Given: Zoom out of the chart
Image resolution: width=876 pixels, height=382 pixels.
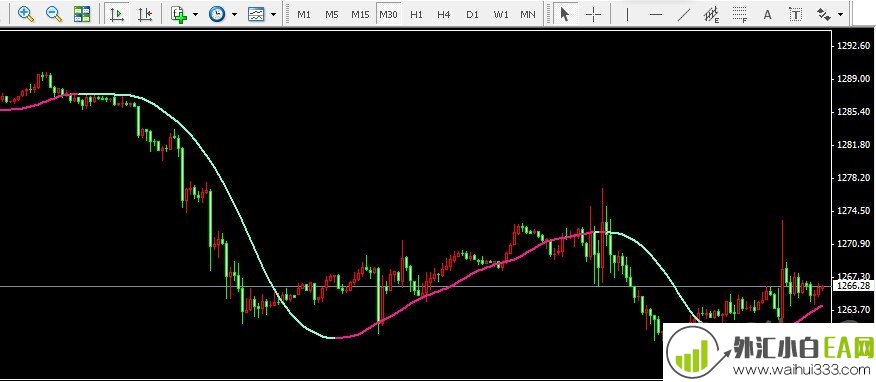Looking at the screenshot, I should click(54, 14).
